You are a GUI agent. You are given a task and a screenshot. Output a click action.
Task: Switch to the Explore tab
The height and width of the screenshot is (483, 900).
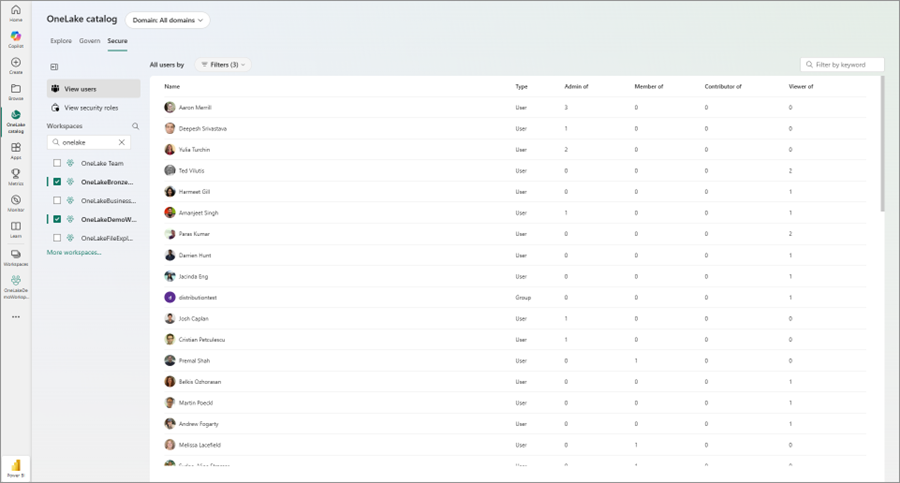click(61, 41)
